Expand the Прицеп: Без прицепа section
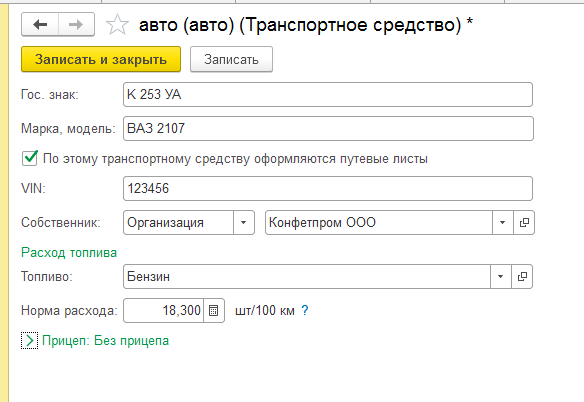The height and width of the screenshot is (402, 584). tap(29, 341)
